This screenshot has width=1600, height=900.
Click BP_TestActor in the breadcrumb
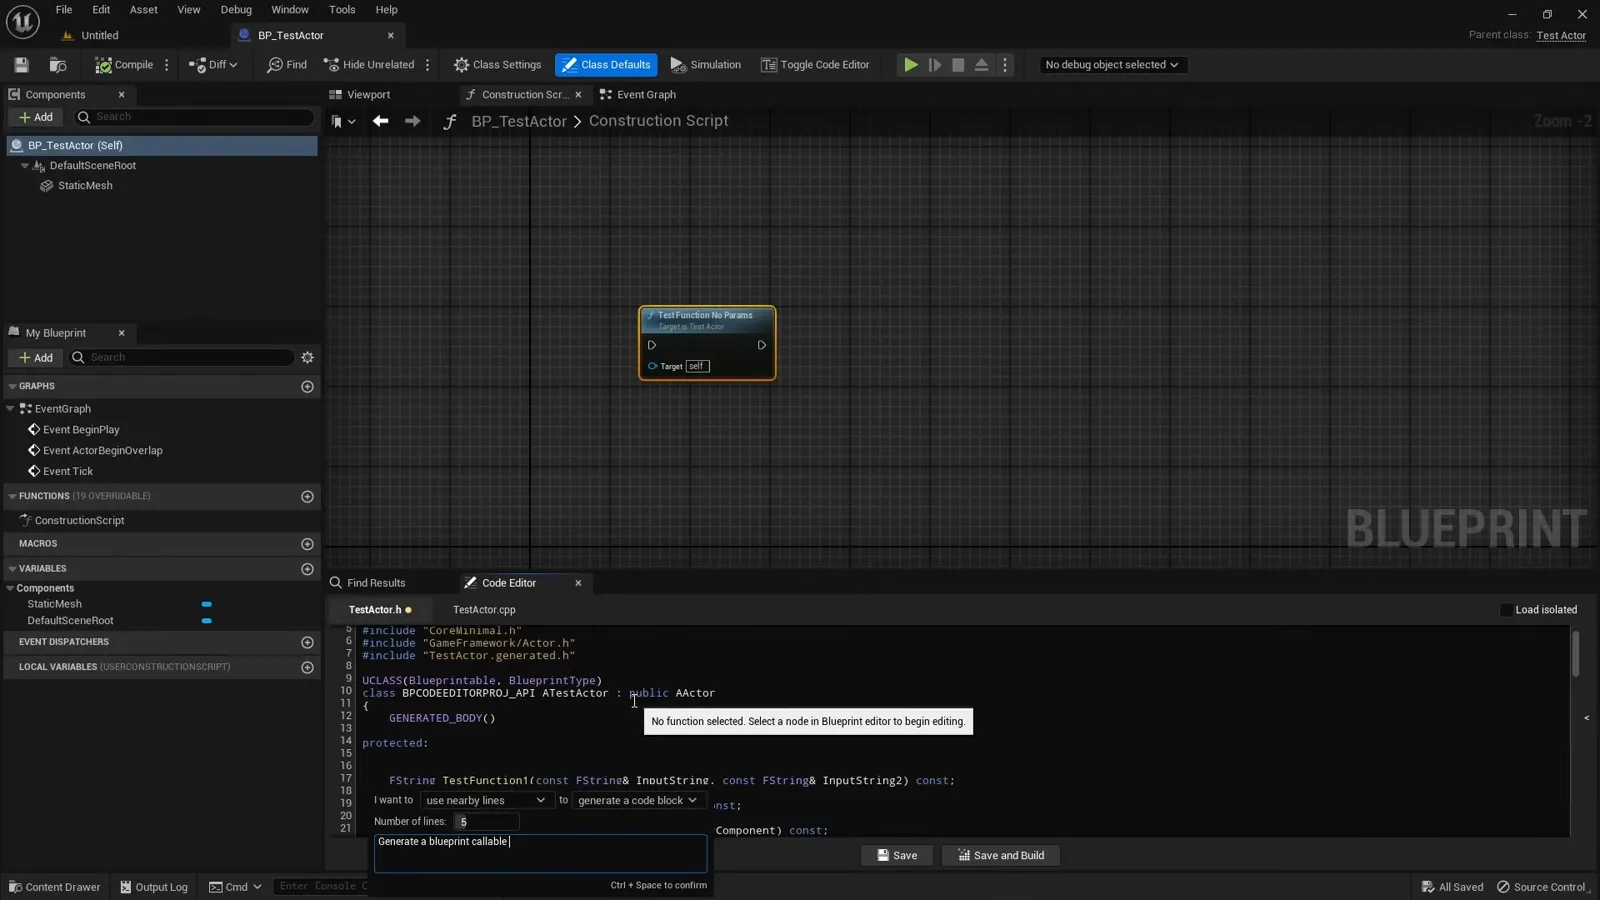(x=519, y=121)
